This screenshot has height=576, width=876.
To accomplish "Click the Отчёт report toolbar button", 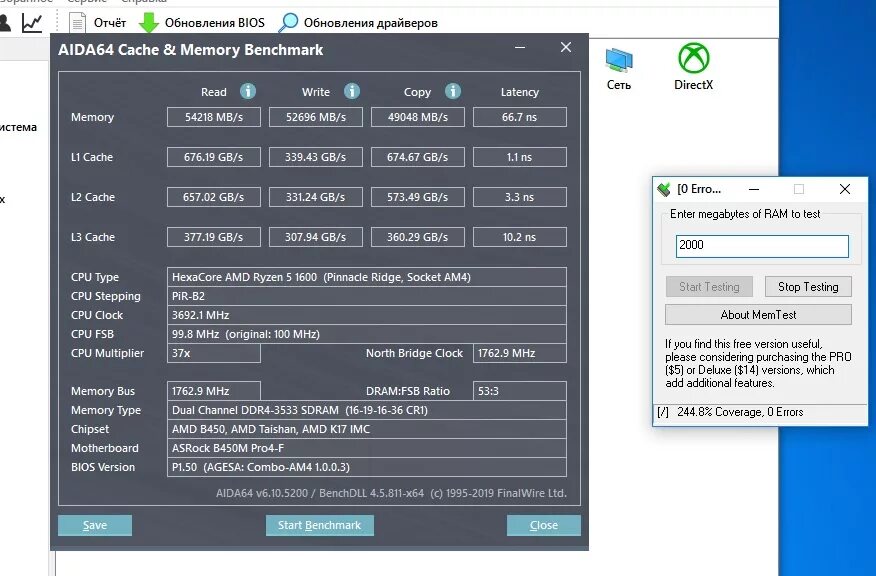I will click(x=98, y=23).
